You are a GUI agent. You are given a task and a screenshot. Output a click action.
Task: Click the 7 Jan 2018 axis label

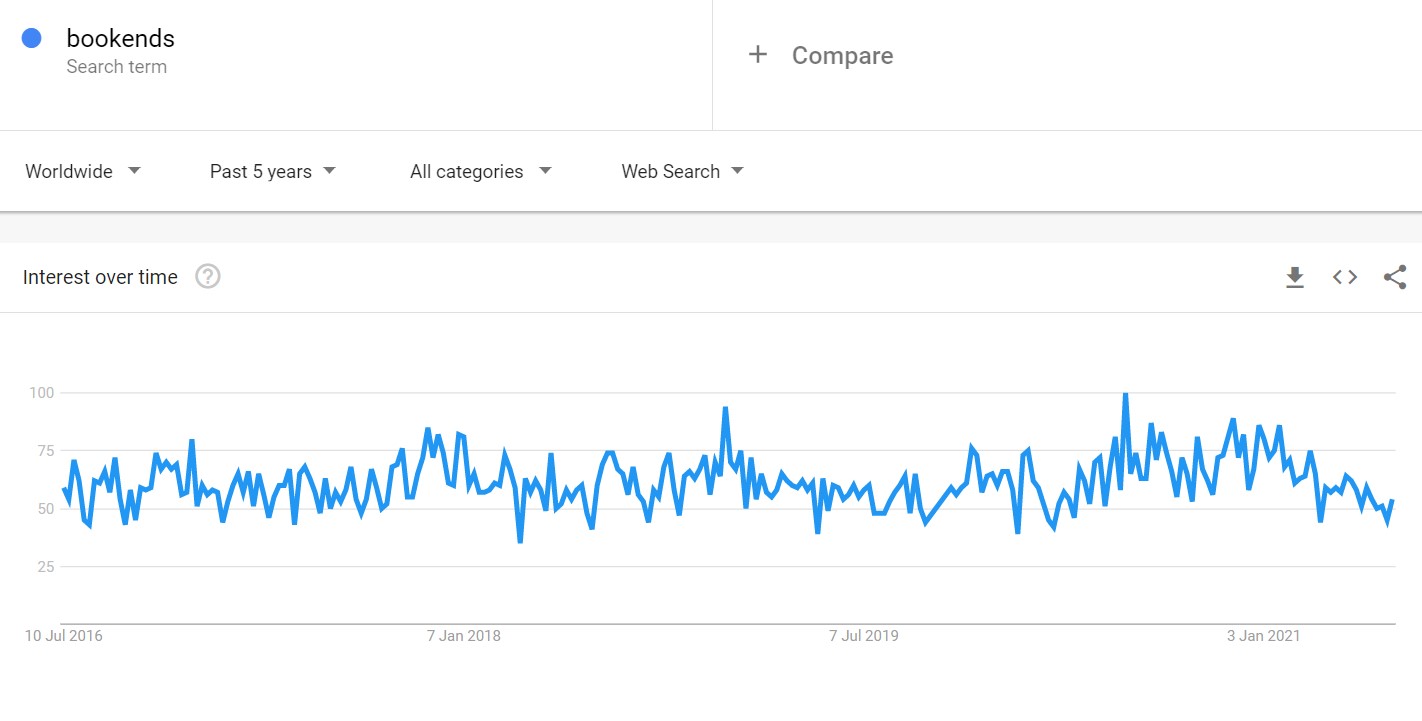[x=464, y=635]
